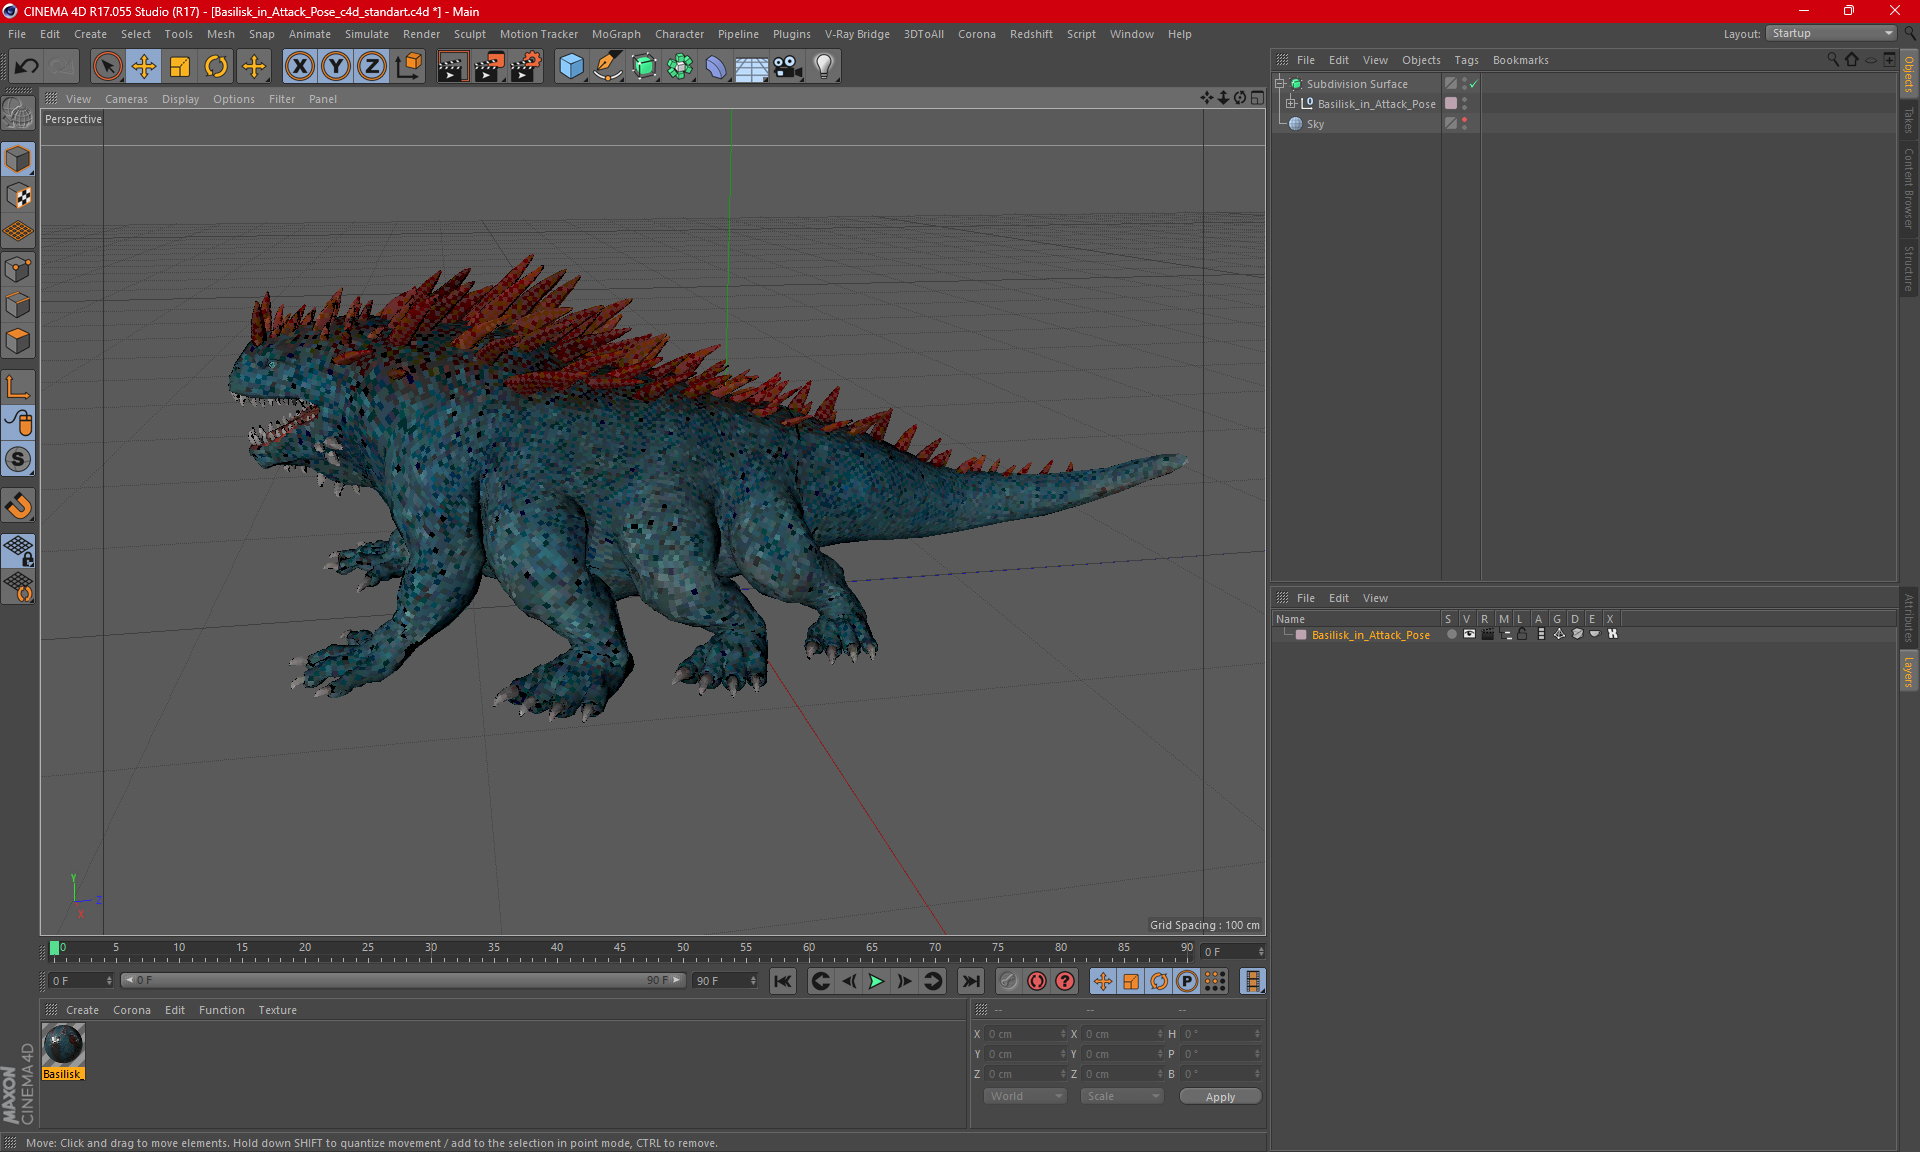This screenshot has height=1152, width=1920.
Task: Add Subdivision Surface generator
Action: click(644, 66)
